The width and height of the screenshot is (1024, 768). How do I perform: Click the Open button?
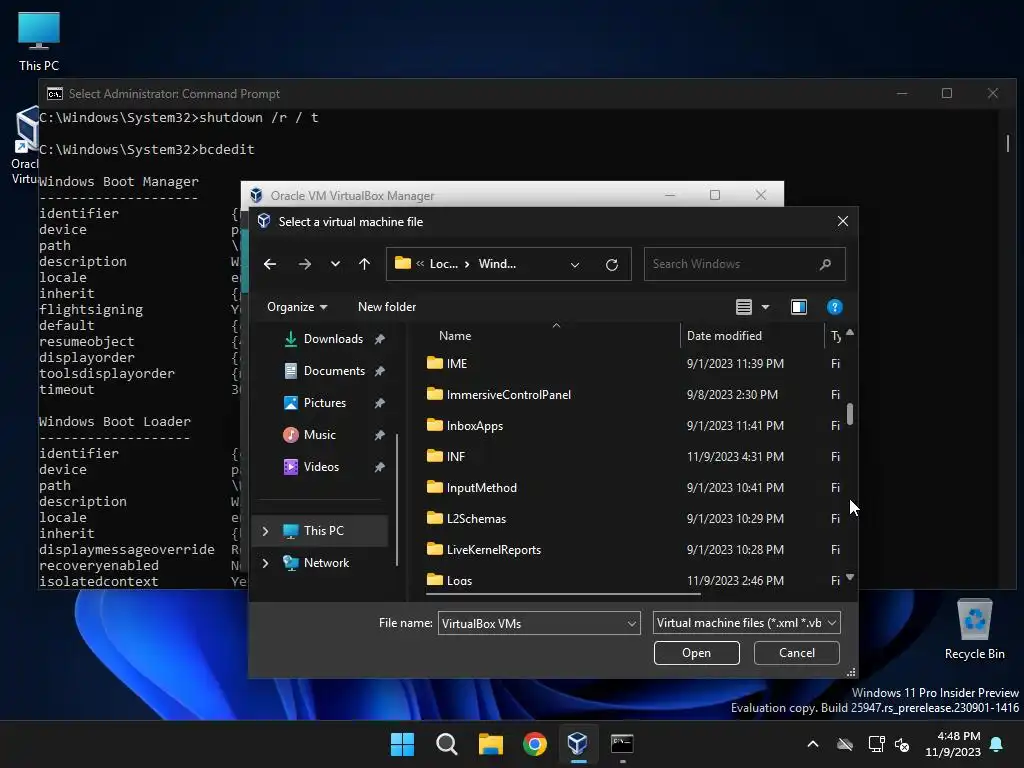click(696, 653)
